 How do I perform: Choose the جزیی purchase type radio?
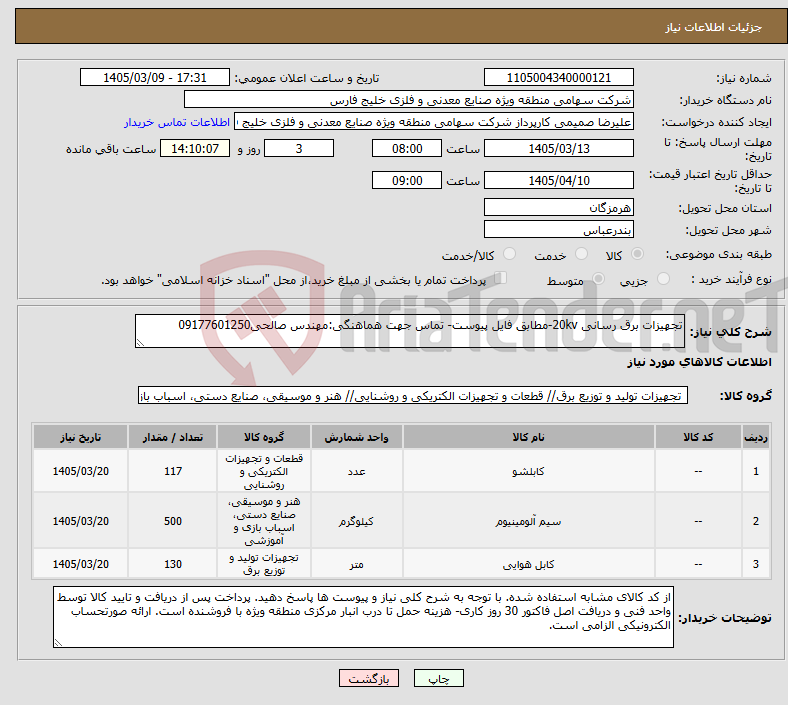pos(663,279)
